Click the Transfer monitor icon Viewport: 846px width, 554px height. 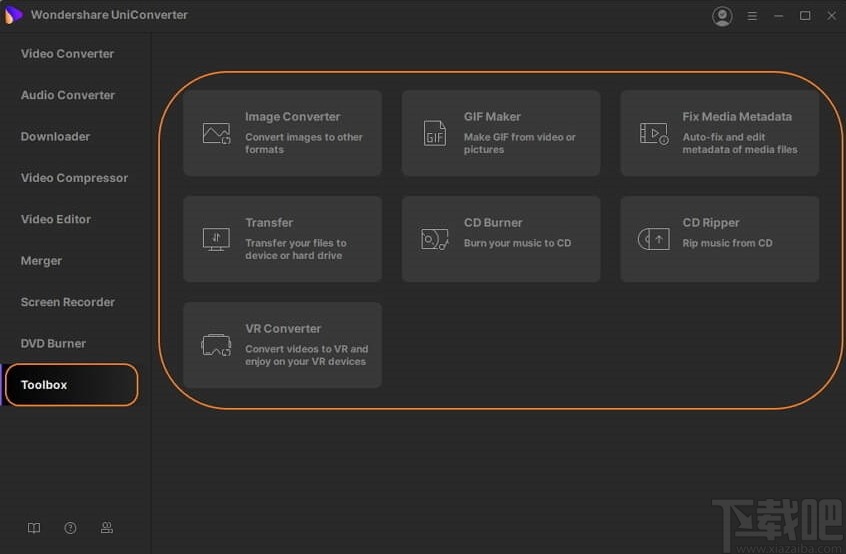tap(216, 239)
